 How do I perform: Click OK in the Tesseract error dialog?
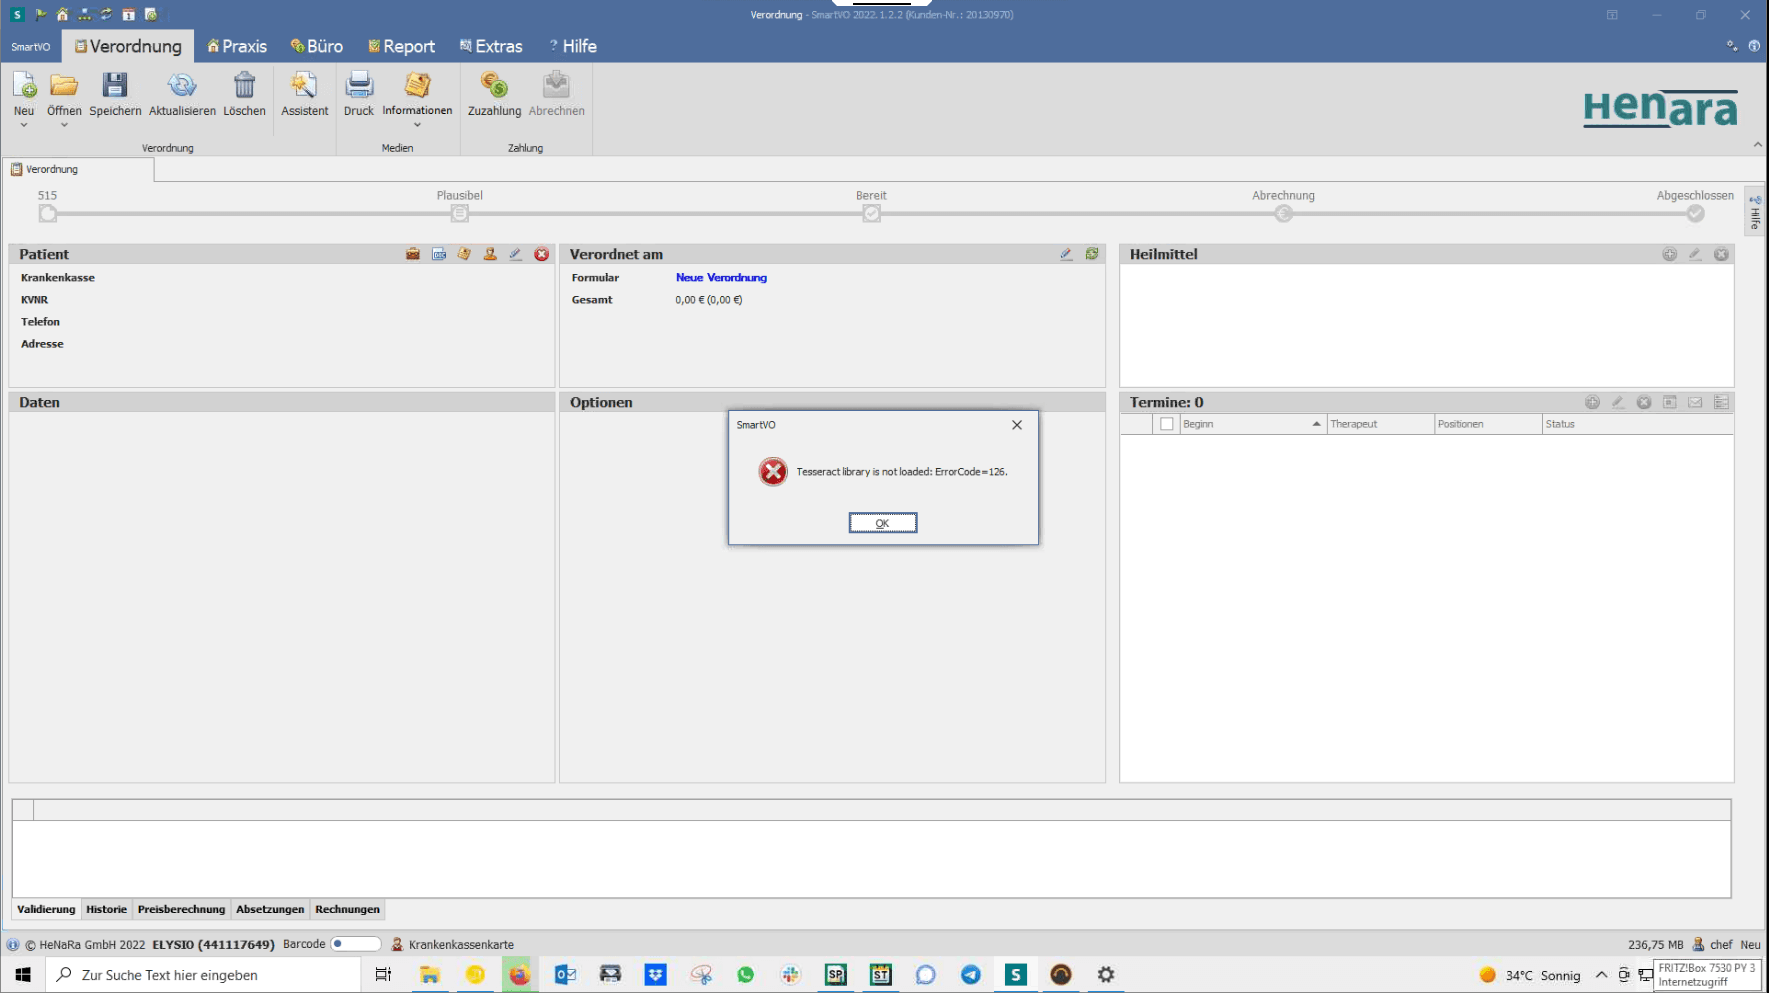[882, 523]
